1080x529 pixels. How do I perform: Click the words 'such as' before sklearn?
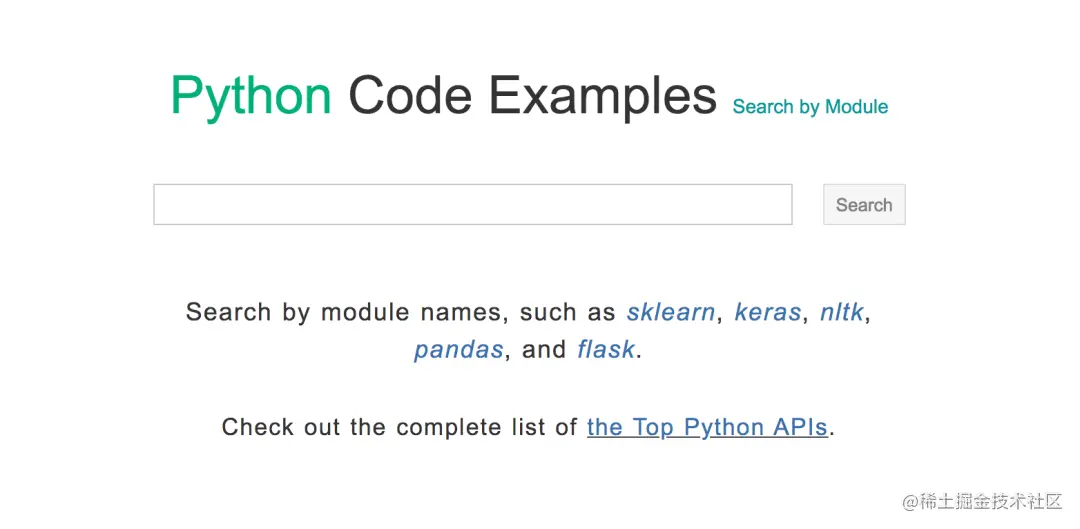coord(567,312)
